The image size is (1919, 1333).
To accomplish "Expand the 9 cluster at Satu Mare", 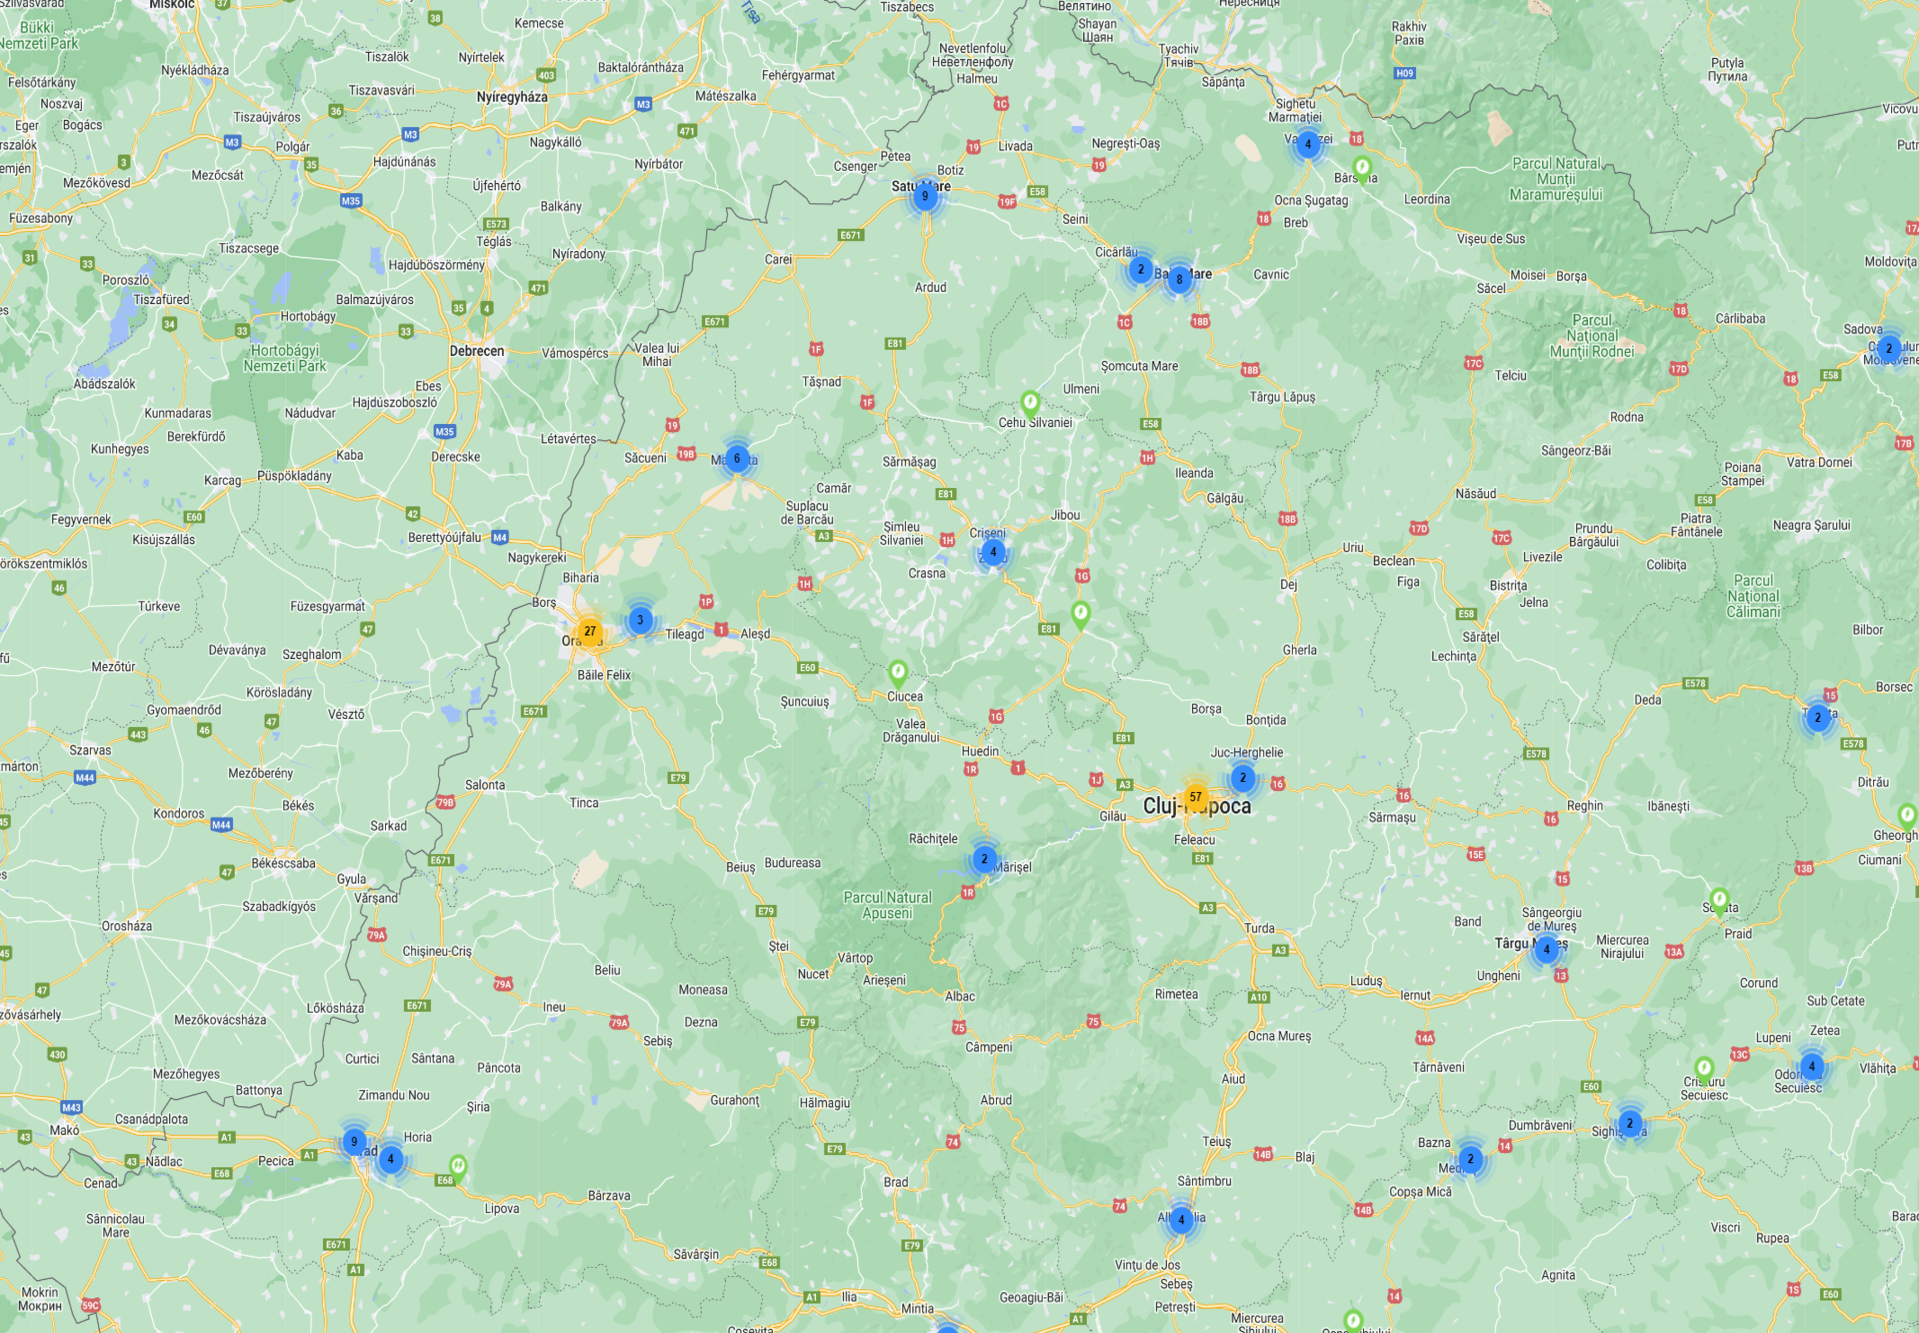I will (x=925, y=196).
